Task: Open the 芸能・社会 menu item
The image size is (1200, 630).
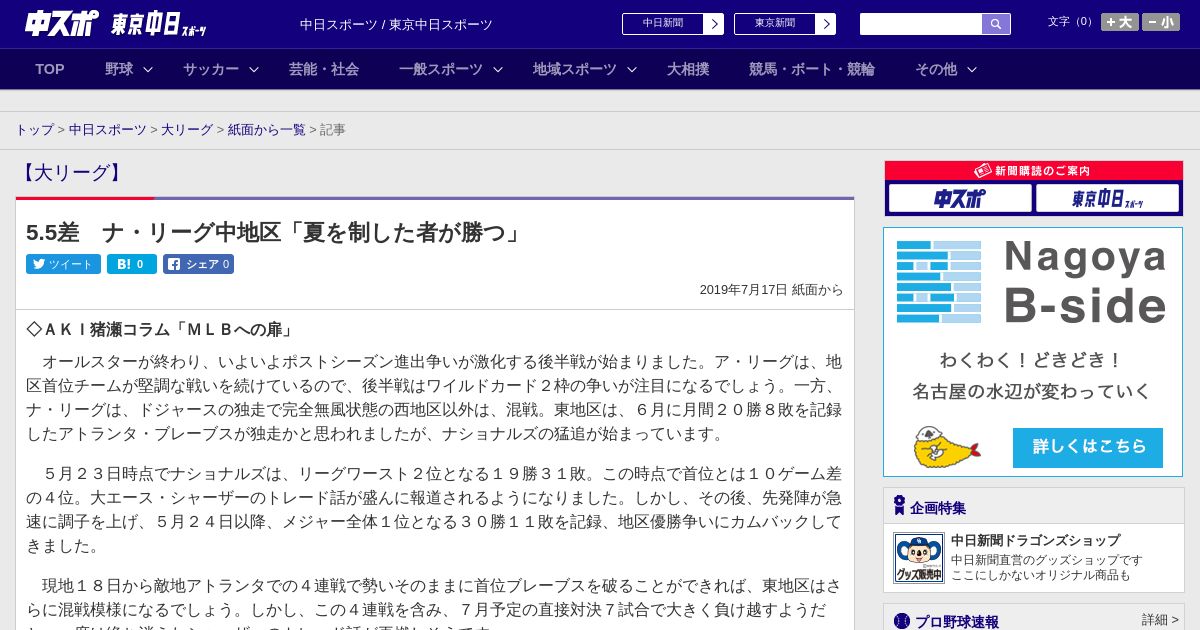Action: tap(324, 69)
